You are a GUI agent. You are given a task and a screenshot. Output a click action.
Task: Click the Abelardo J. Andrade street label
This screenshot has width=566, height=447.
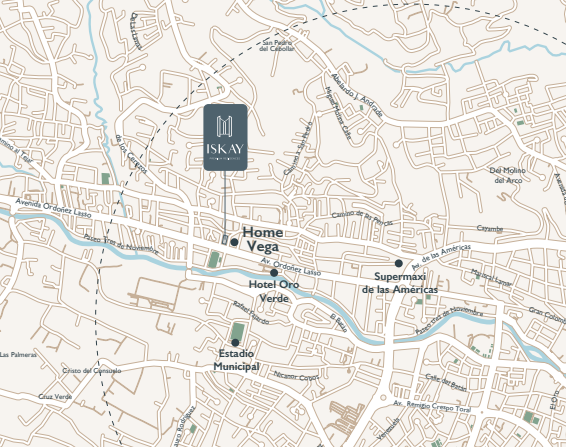[357, 95]
